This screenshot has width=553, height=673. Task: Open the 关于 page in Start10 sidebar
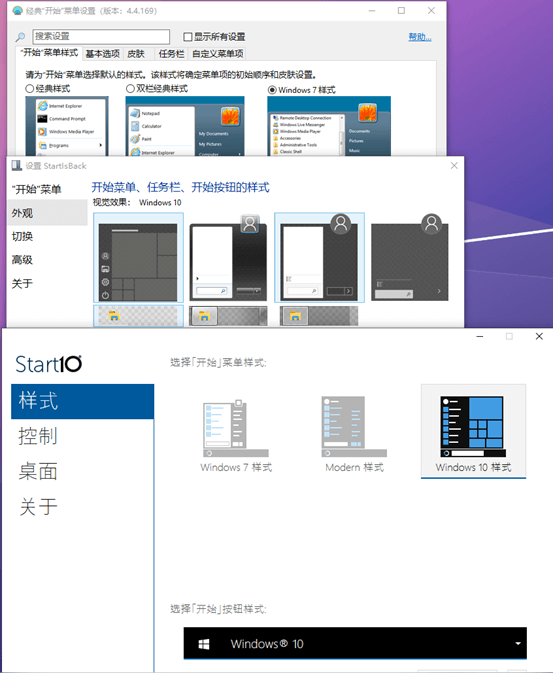(x=82, y=507)
